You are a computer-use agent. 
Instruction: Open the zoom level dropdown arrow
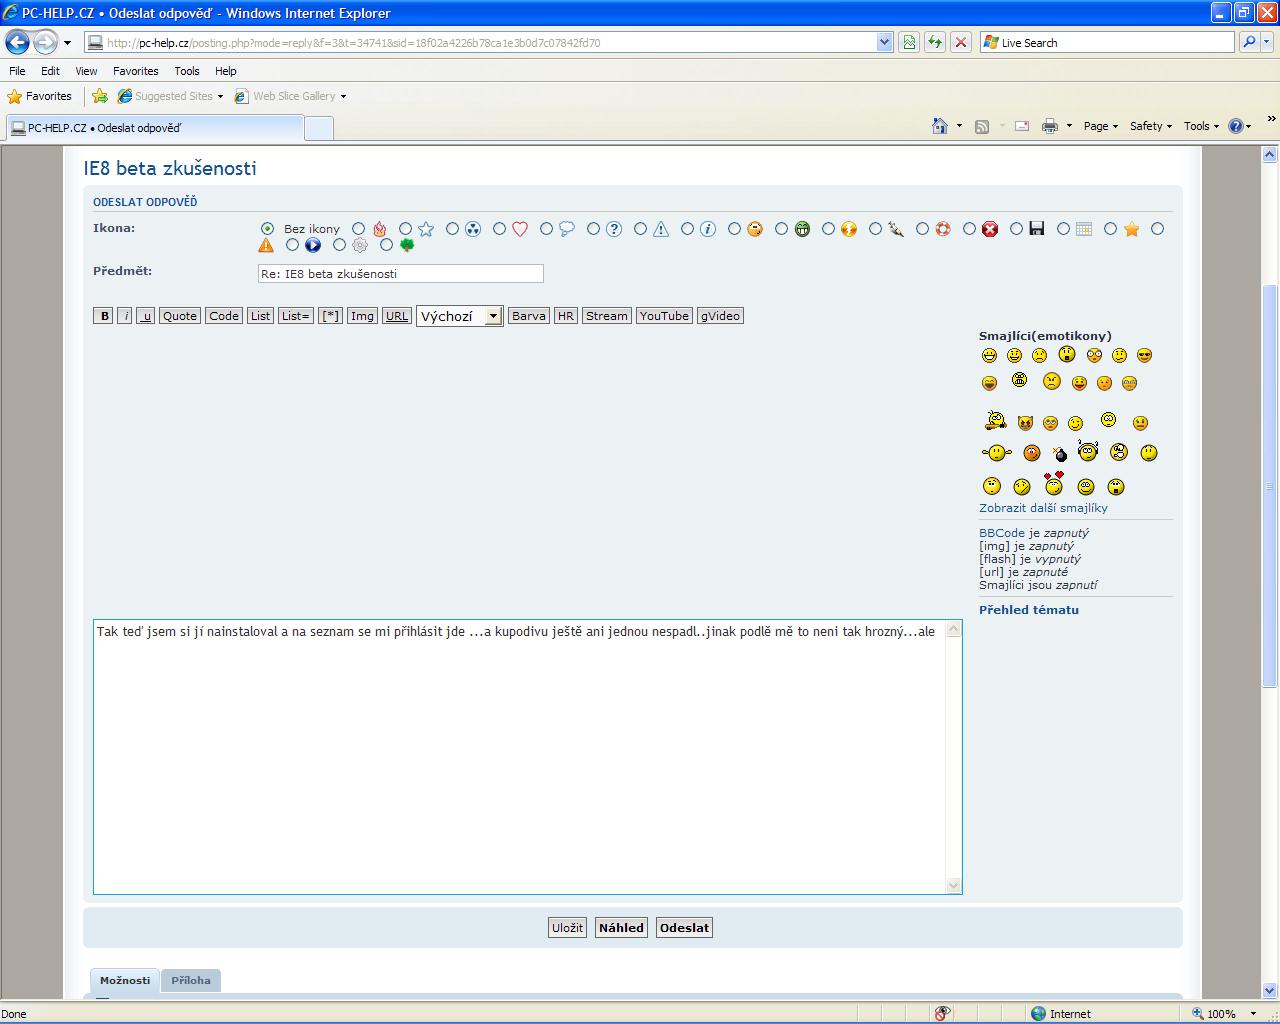pyautogui.click(x=1253, y=1013)
